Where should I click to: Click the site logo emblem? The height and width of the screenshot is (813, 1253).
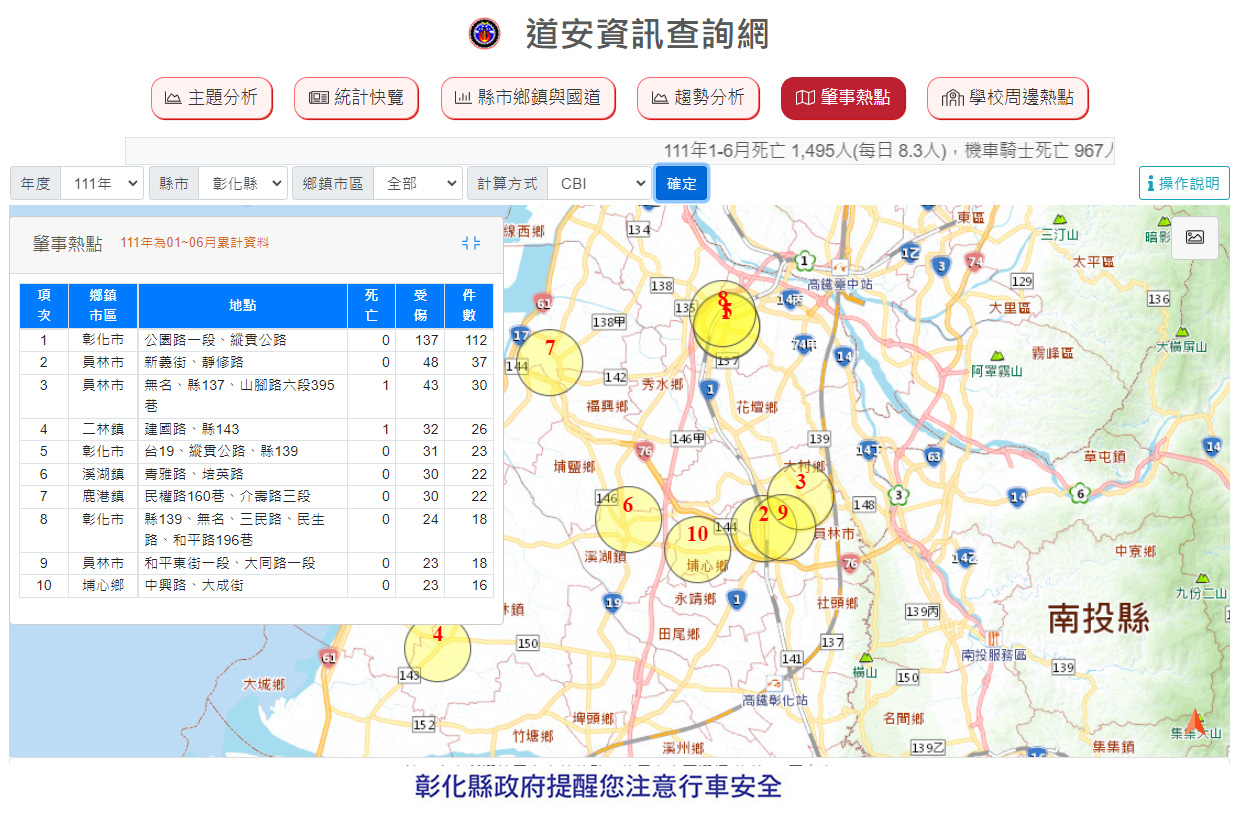point(485,34)
